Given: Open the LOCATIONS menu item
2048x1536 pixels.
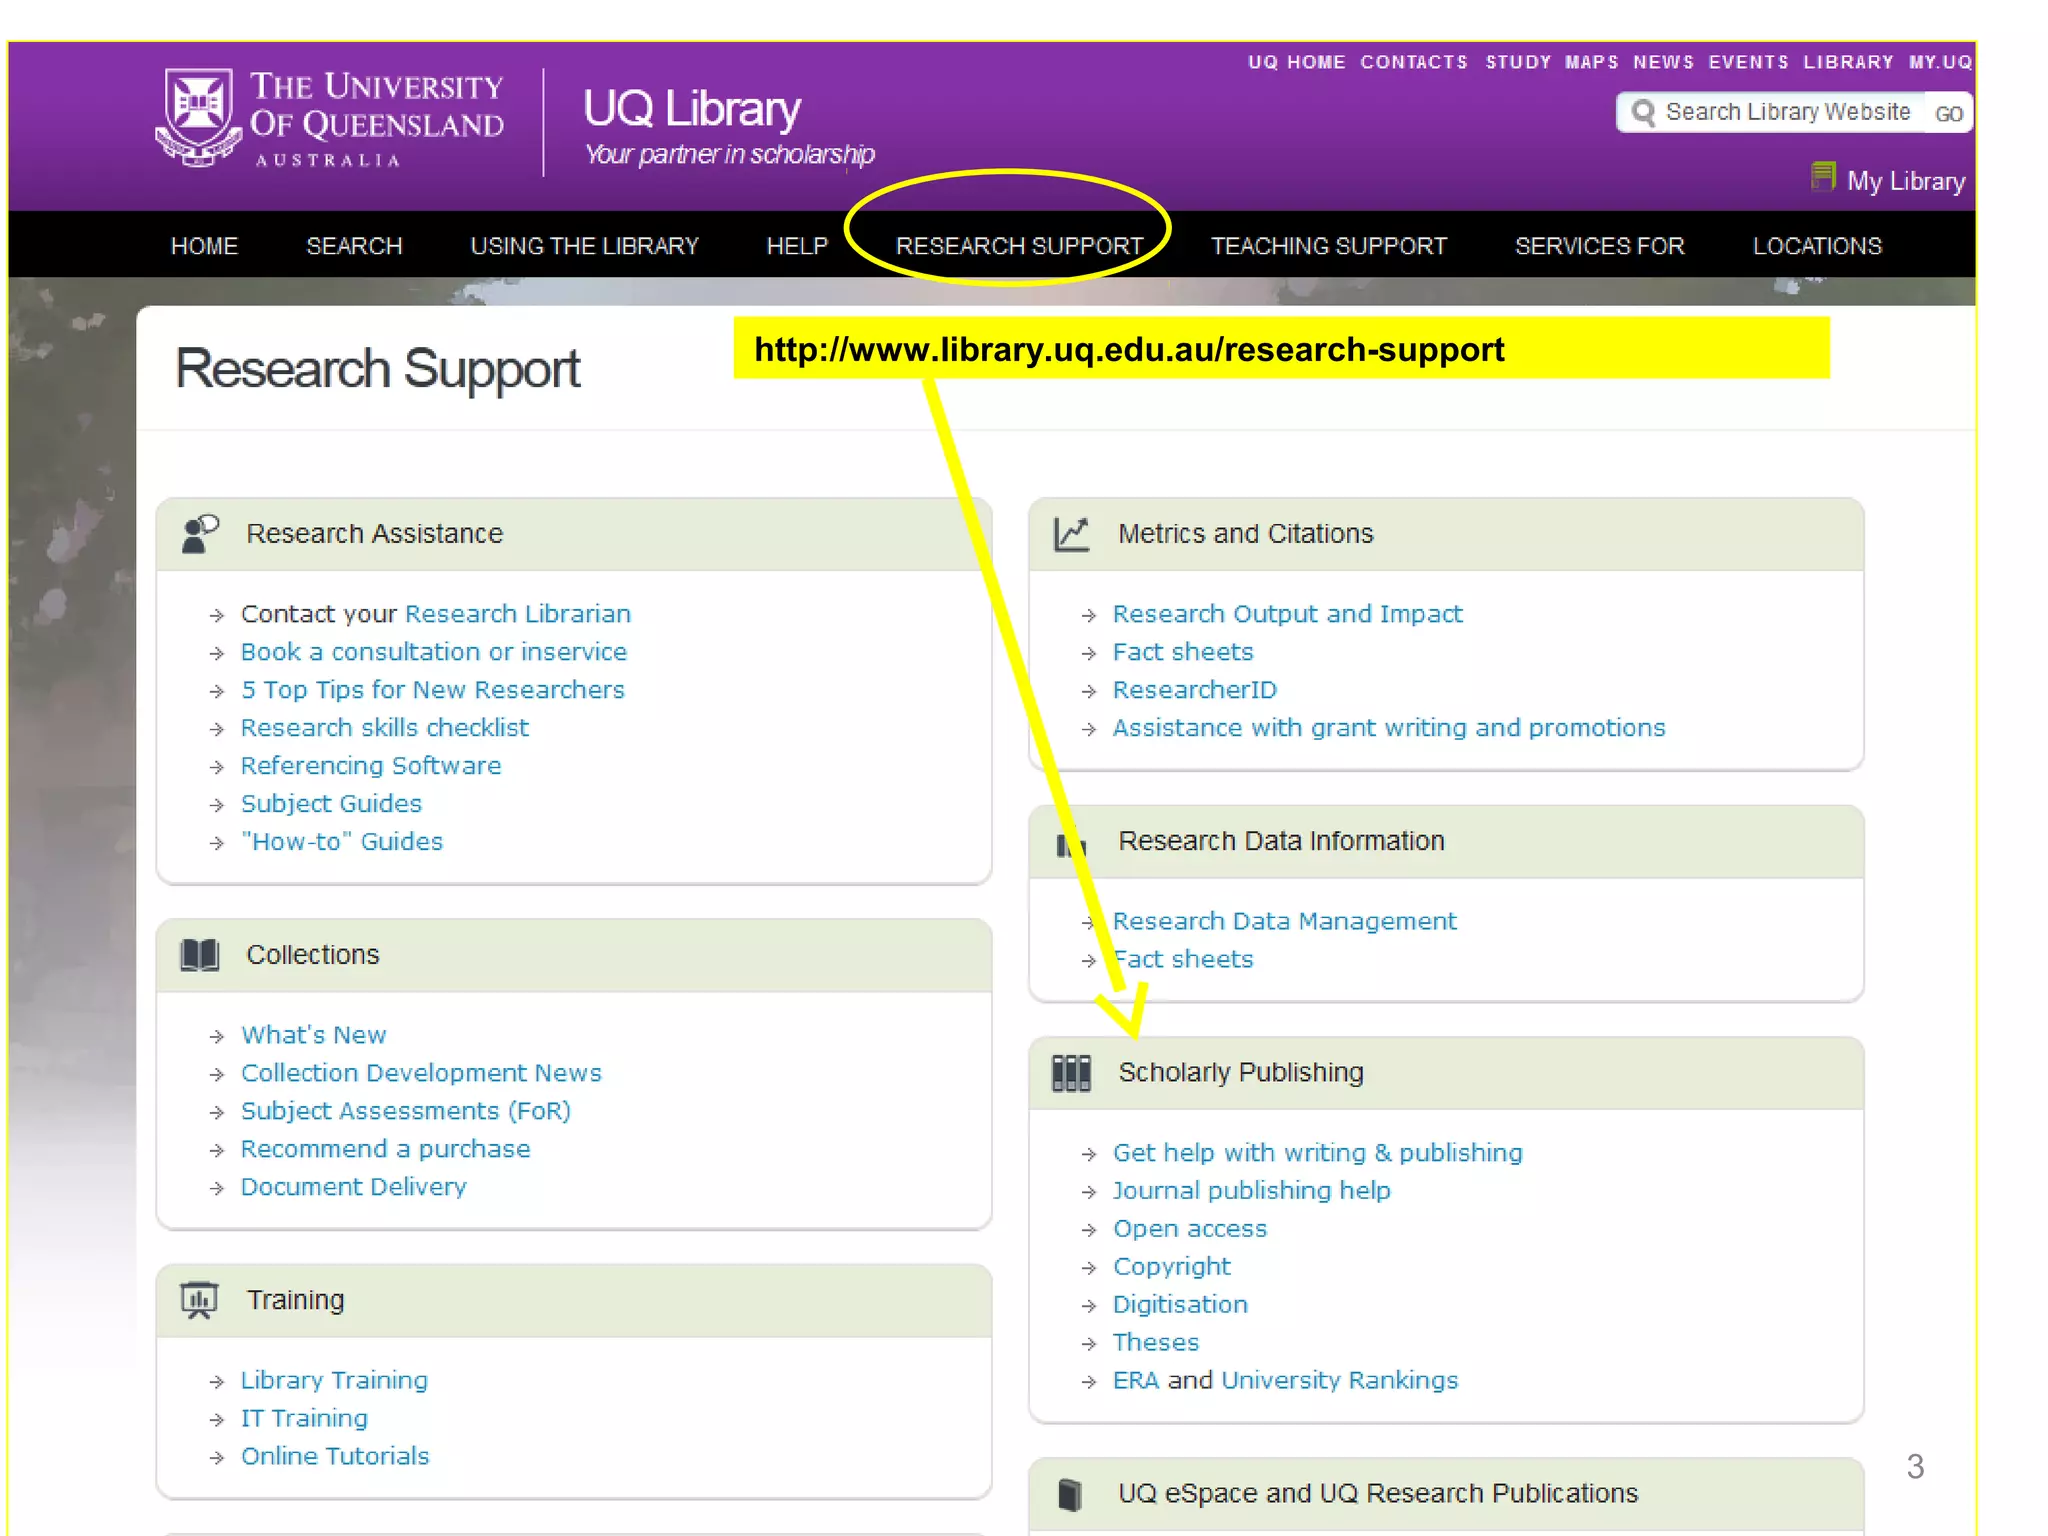Looking at the screenshot, I should (1817, 246).
